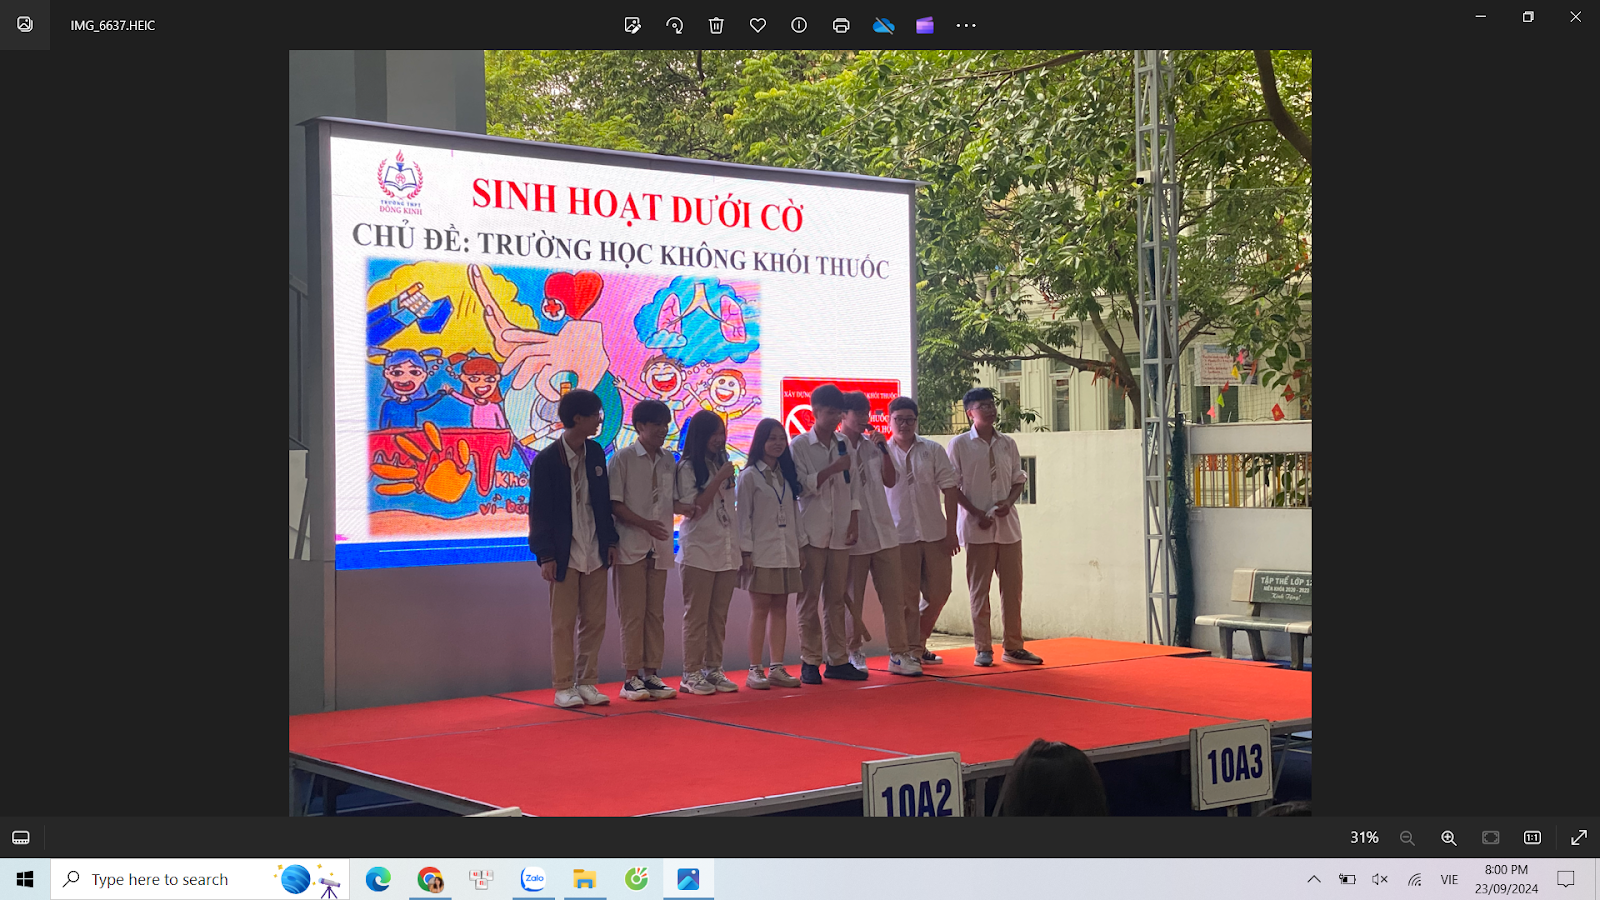Open the Clipchamp video editor icon
The image size is (1600, 900).
[925, 25]
